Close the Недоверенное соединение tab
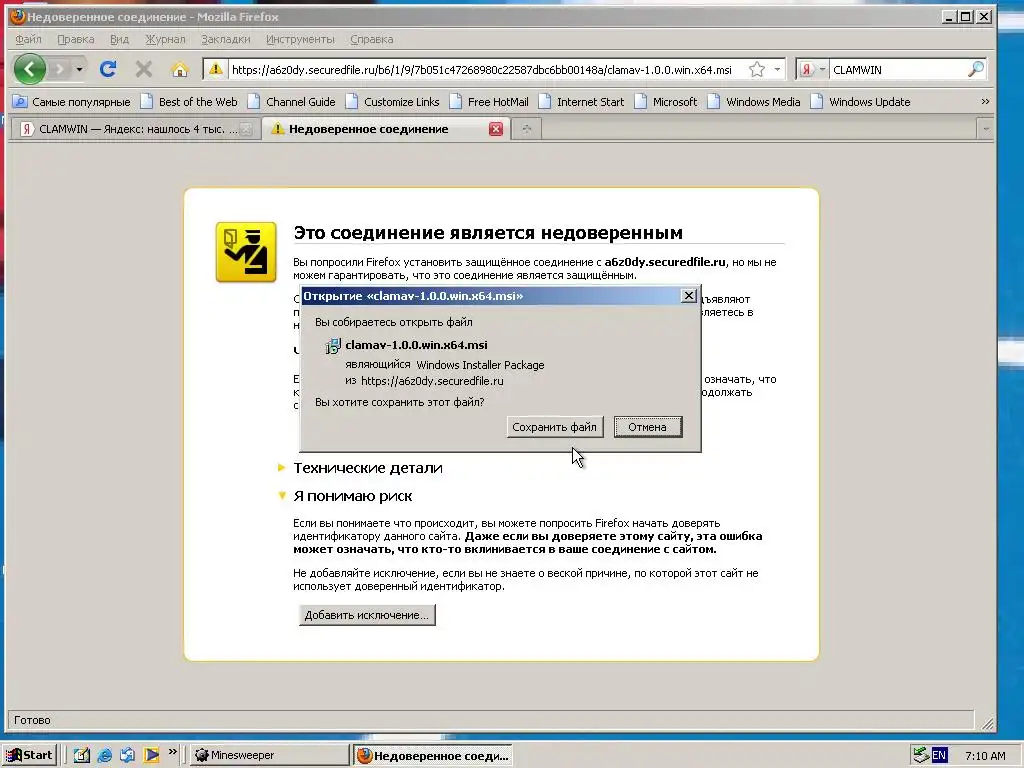The height and width of the screenshot is (768, 1024). click(496, 129)
